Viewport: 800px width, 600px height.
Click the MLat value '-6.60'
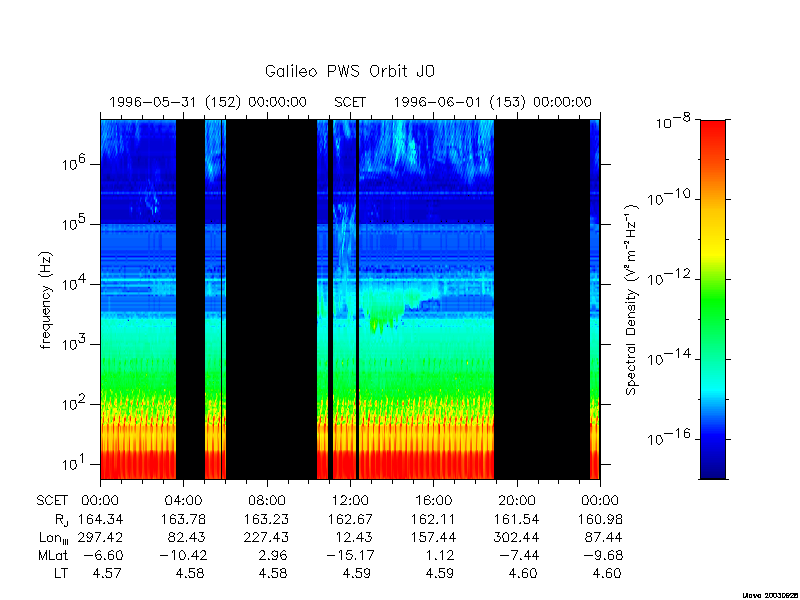pos(102,555)
